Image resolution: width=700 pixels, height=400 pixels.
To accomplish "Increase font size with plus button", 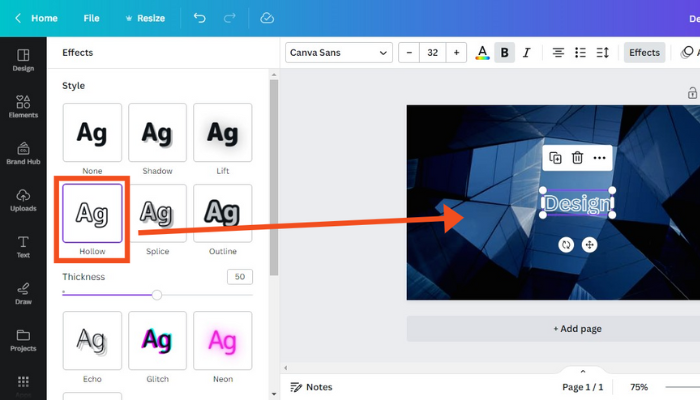I will [x=456, y=53].
